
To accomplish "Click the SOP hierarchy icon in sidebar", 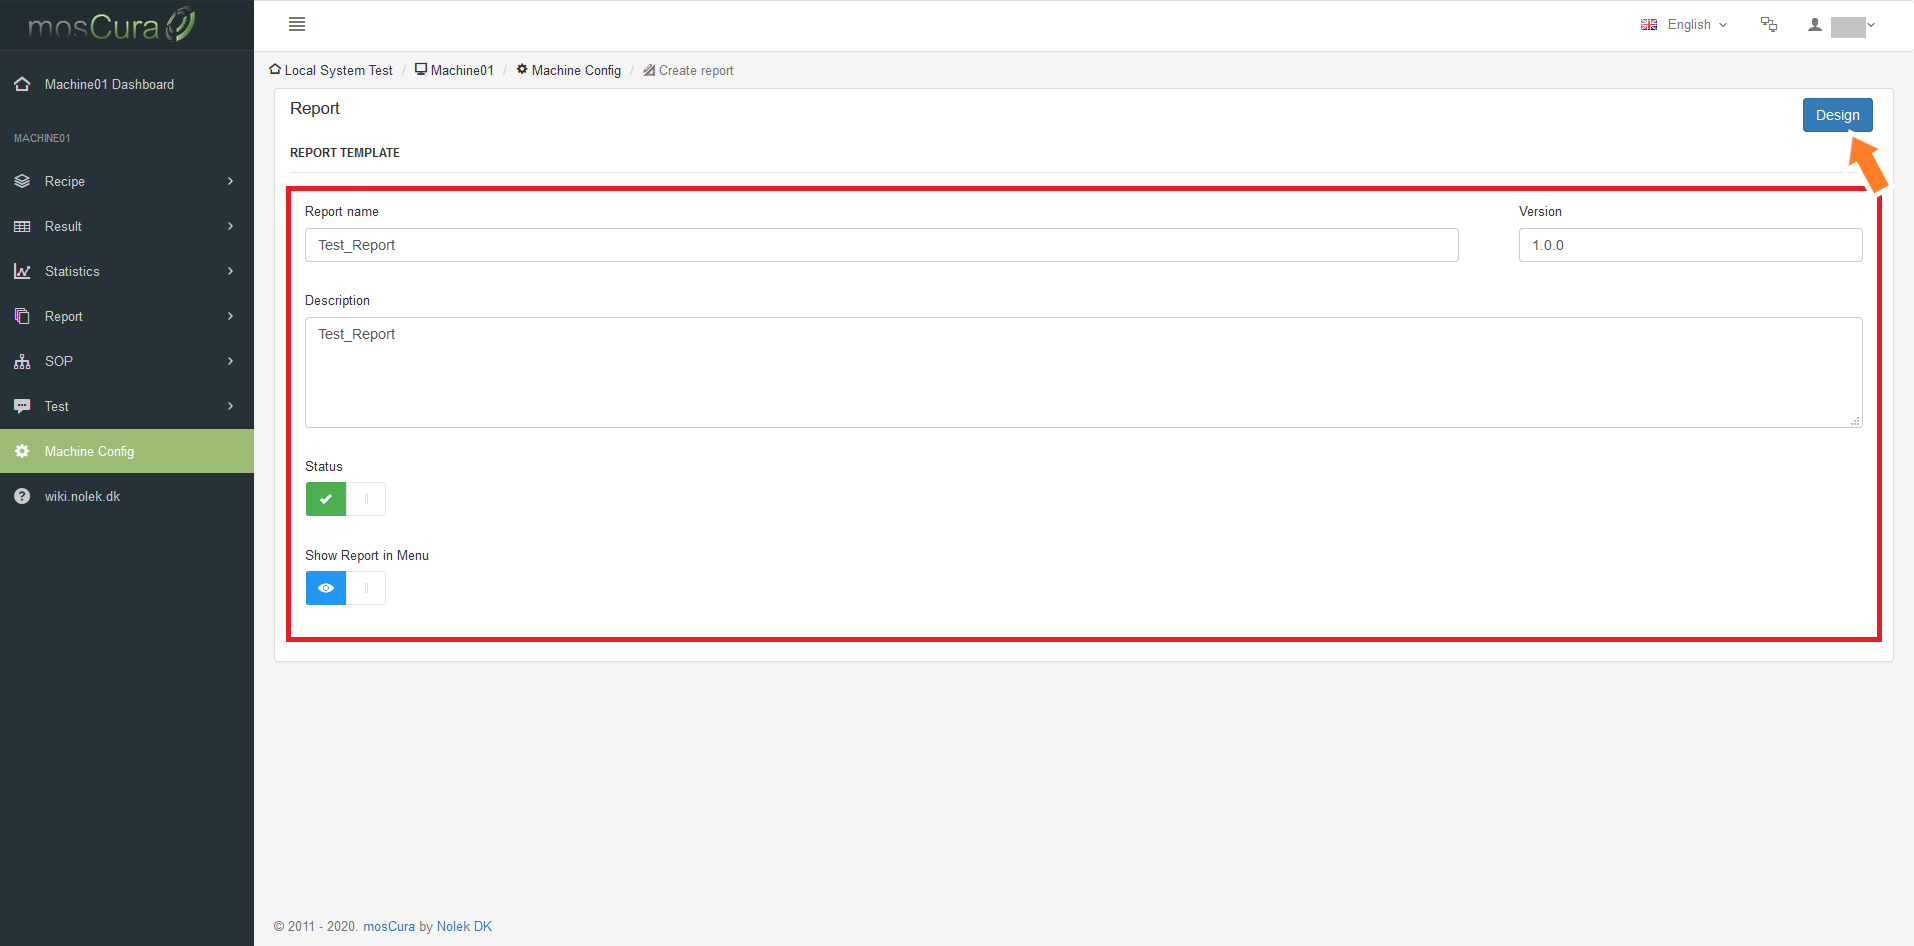I will (22, 361).
